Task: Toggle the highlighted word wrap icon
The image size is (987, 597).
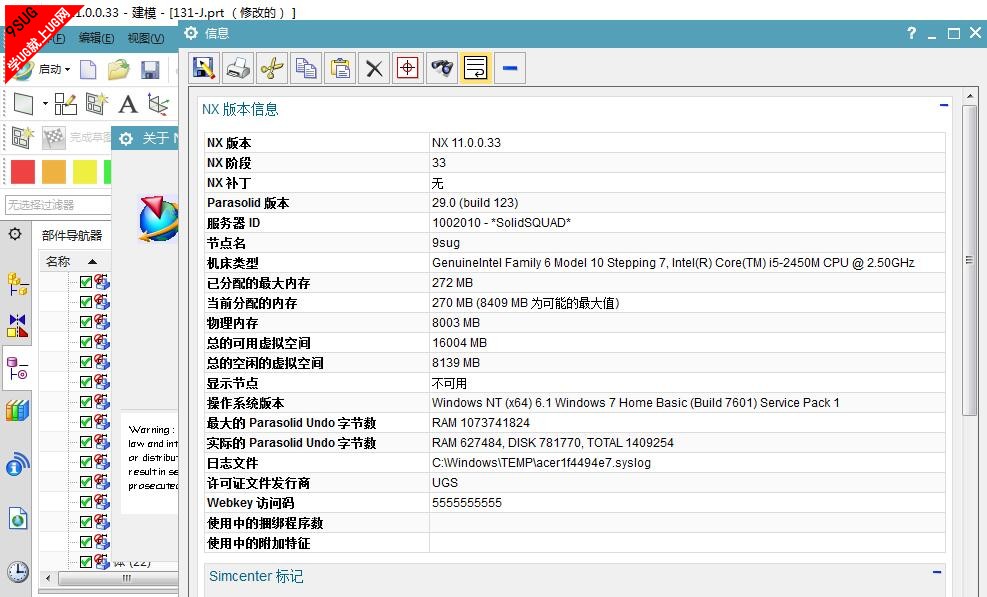Action: pos(476,68)
